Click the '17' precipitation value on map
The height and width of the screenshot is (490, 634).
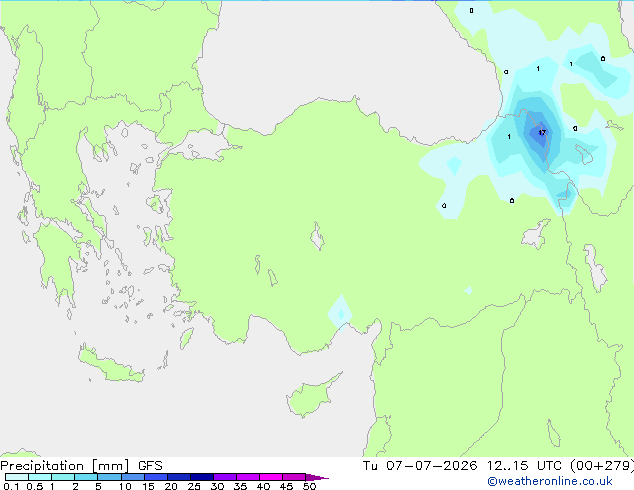[542, 132]
